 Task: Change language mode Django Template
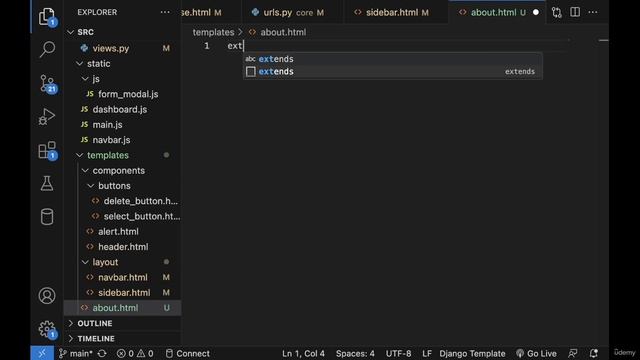[472, 353]
